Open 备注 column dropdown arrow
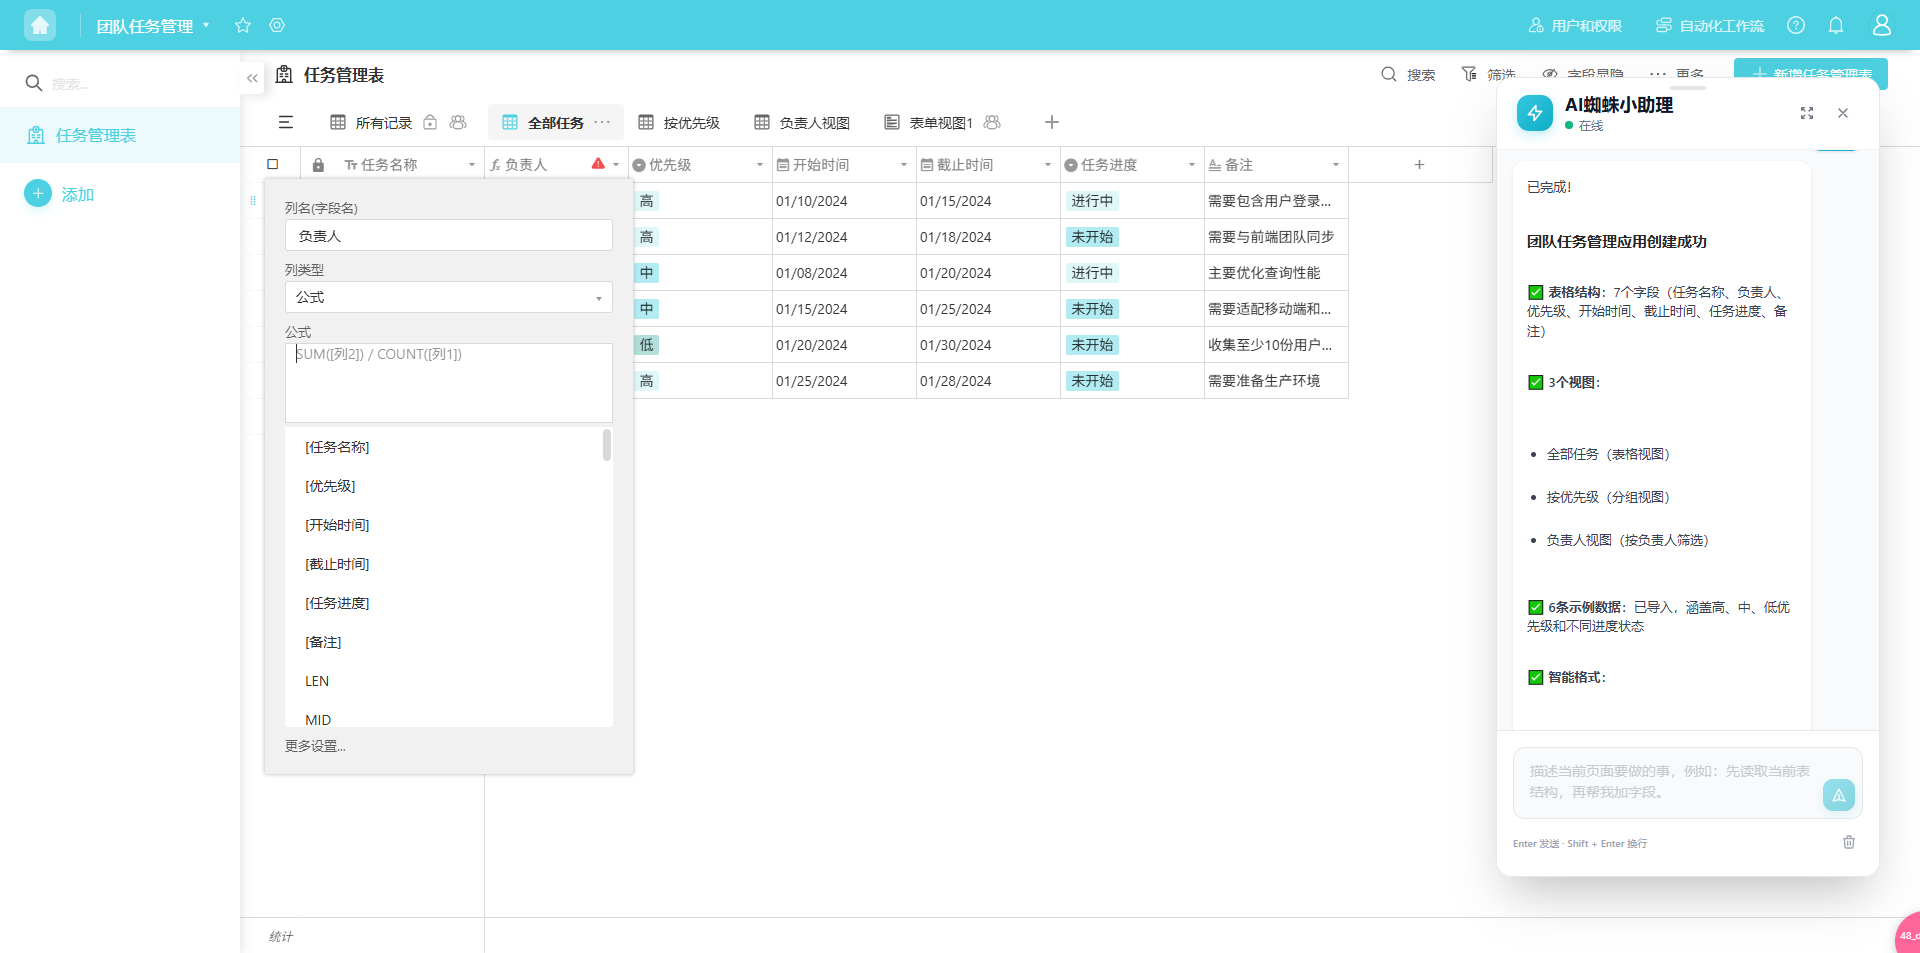 (x=1336, y=165)
